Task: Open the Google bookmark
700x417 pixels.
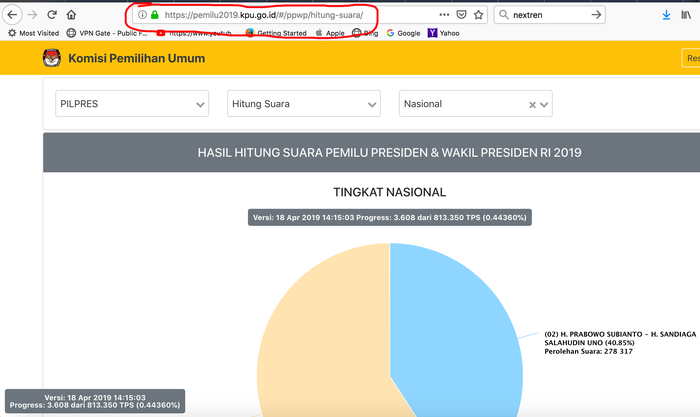Action: point(403,33)
